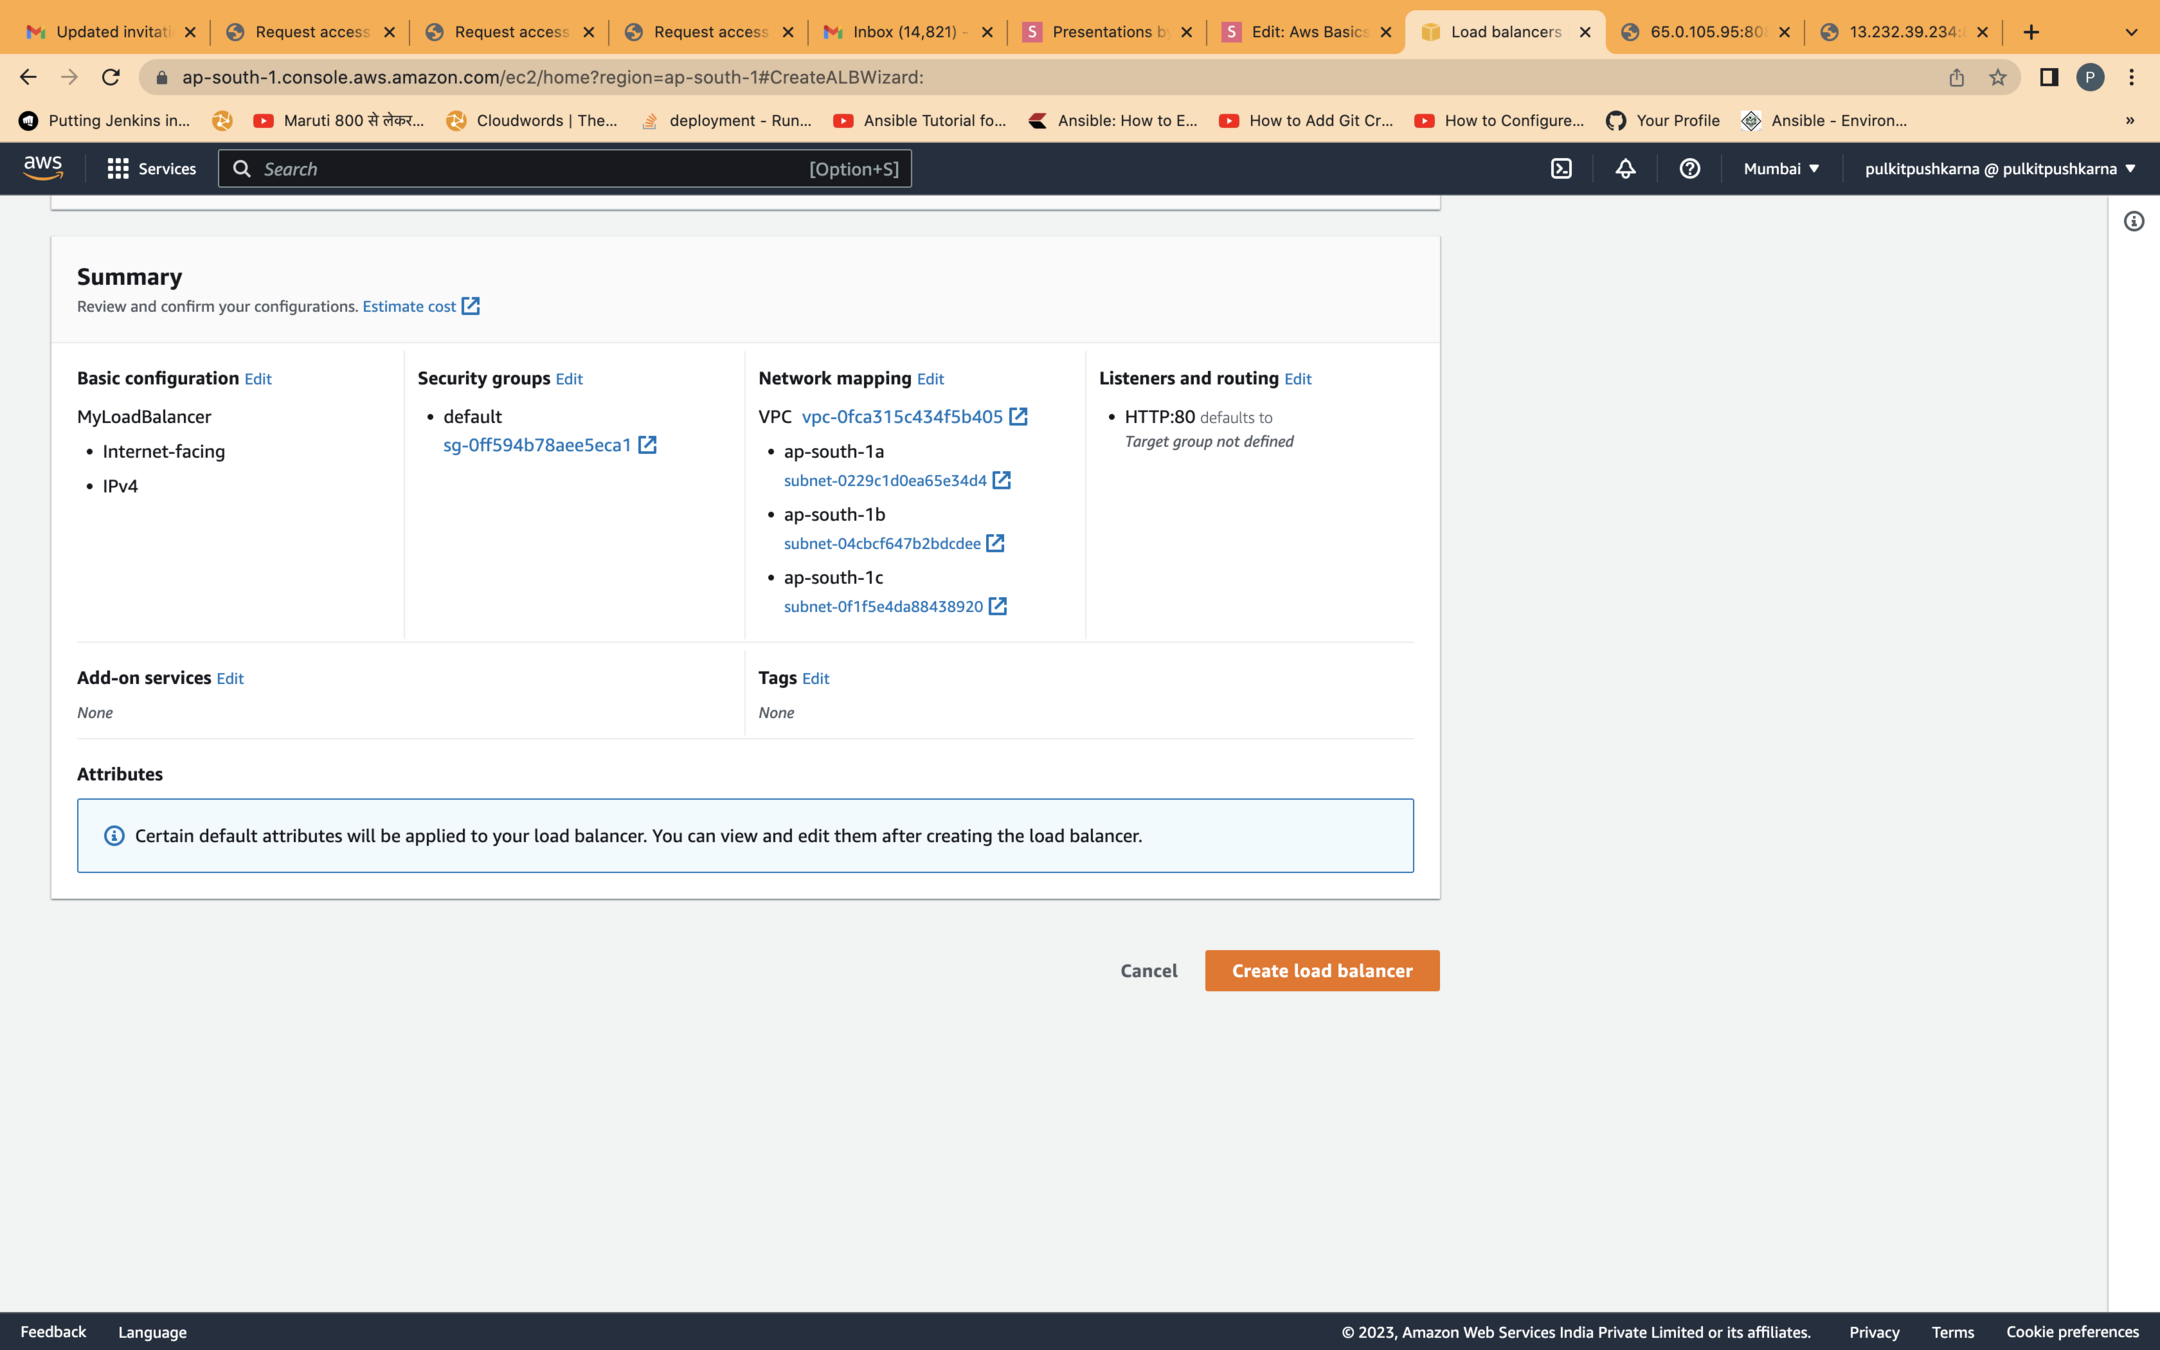Viewport: 2160px width, 1350px height.
Task: Click the AWS logo home icon
Action: coord(43,168)
